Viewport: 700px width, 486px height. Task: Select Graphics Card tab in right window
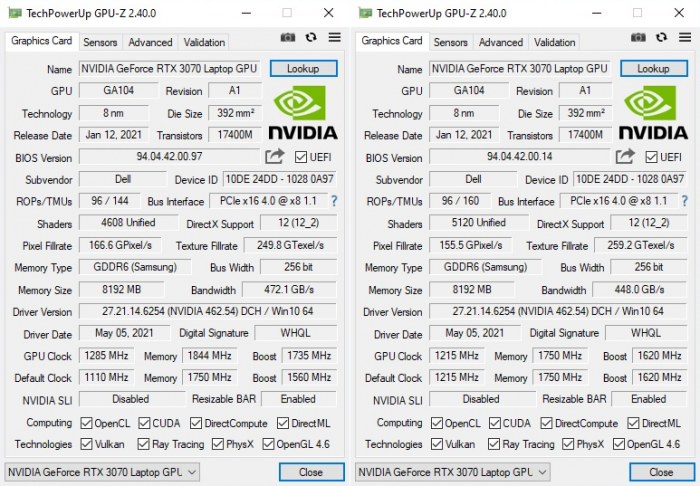coord(392,41)
